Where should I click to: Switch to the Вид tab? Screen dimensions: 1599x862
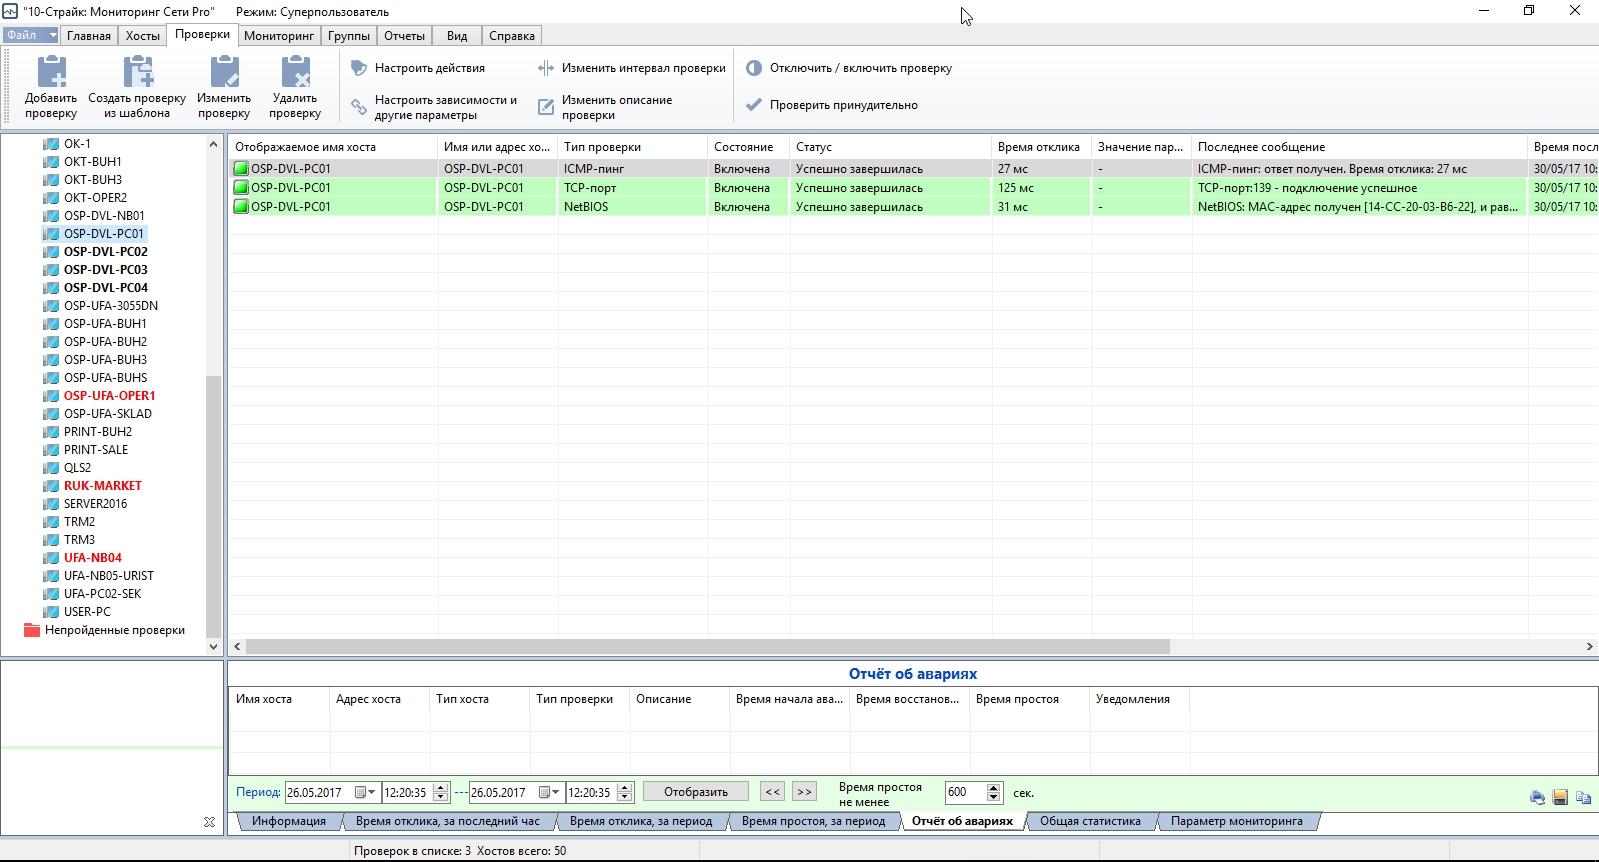457,36
